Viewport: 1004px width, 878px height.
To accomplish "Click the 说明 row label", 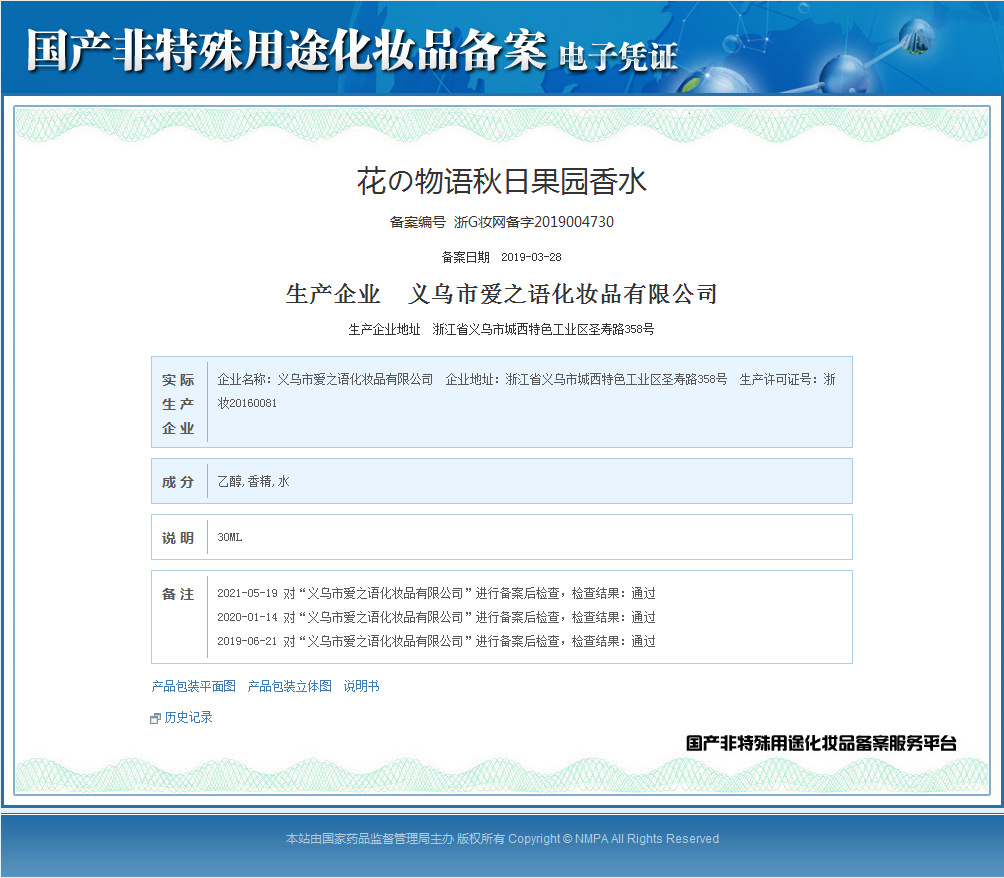I will (178, 538).
